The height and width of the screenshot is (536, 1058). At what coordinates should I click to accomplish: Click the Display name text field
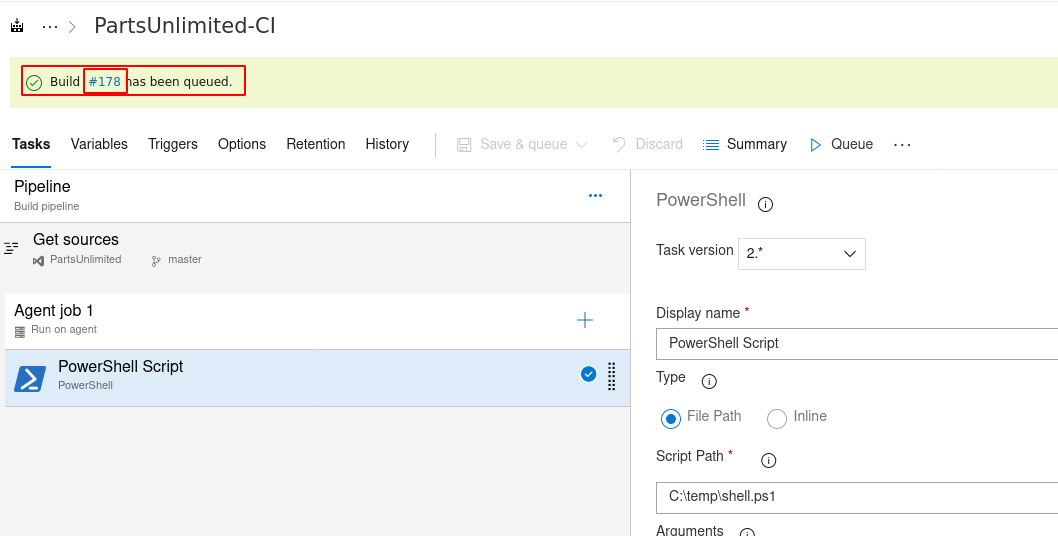click(x=856, y=343)
